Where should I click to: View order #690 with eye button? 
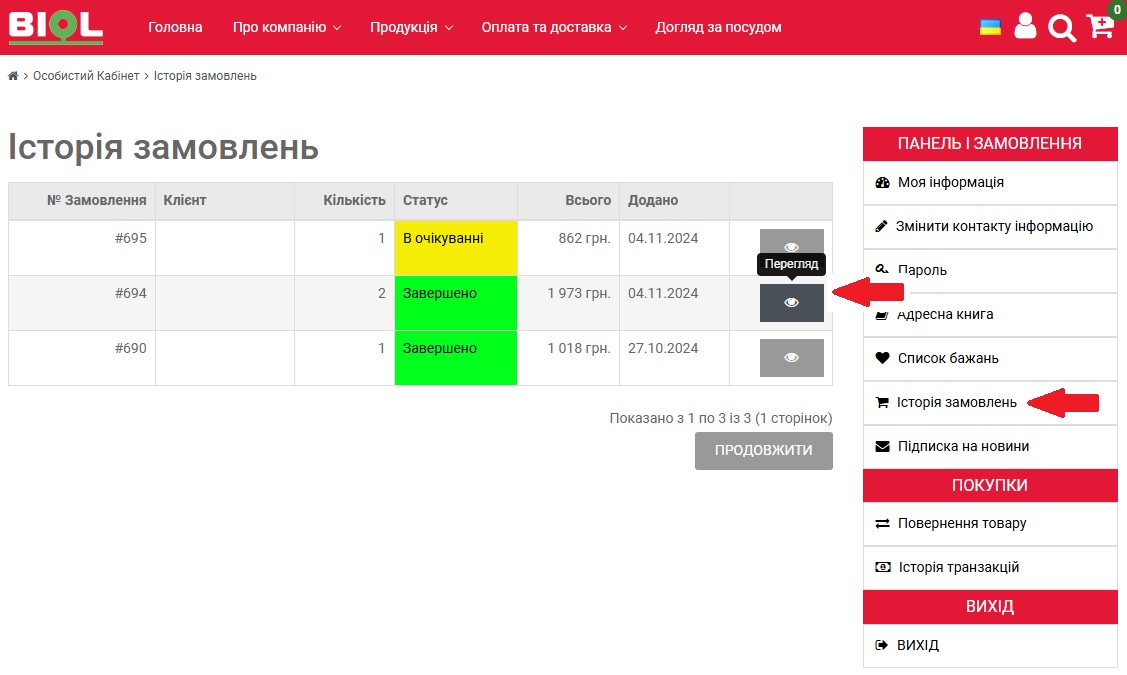pos(791,357)
